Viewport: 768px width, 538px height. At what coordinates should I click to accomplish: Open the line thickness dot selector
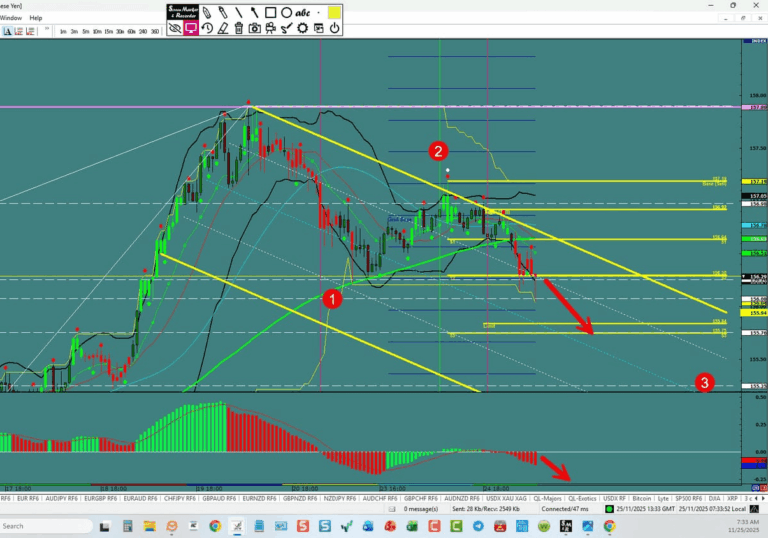(318, 13)
